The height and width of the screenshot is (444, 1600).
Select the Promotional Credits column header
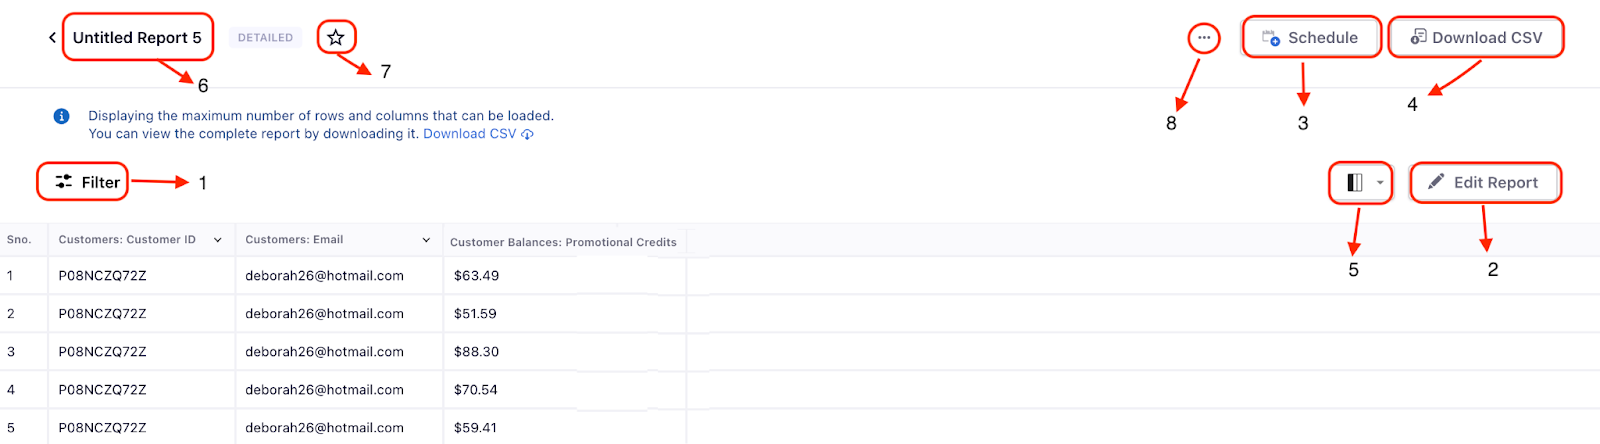tap(563, 242)
